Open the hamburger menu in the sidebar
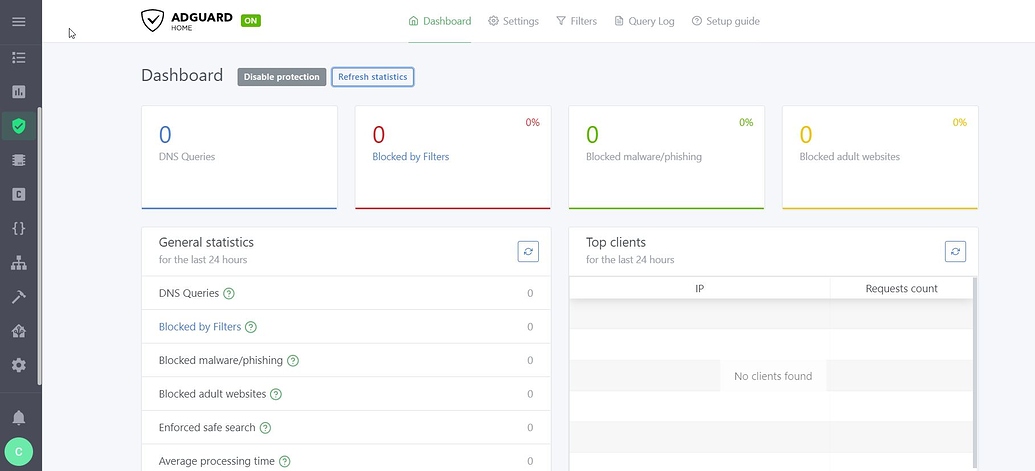Image resolution: width=1035 pixels, height=471 pixels. (x=19, y=22)
